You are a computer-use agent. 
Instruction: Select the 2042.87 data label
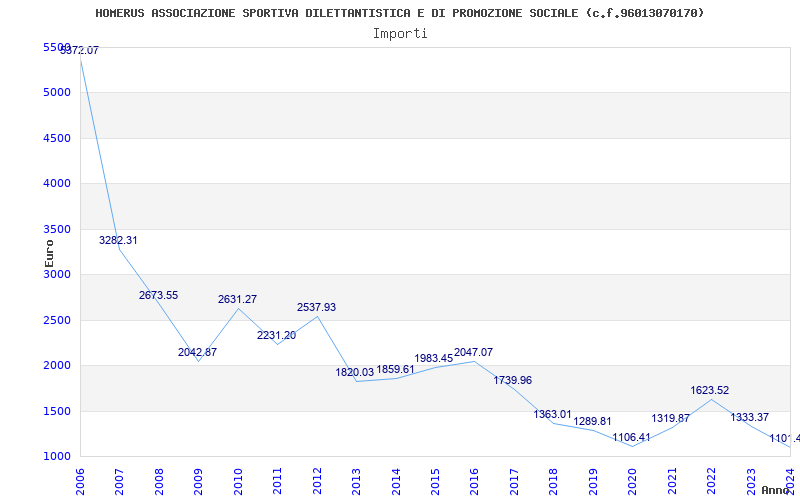[x=197, y=353]
